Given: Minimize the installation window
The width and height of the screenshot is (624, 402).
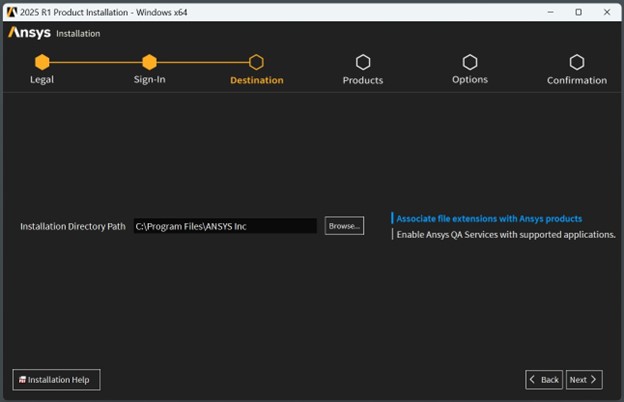Looking at the screenshot, I should click(x=550, y=12).
